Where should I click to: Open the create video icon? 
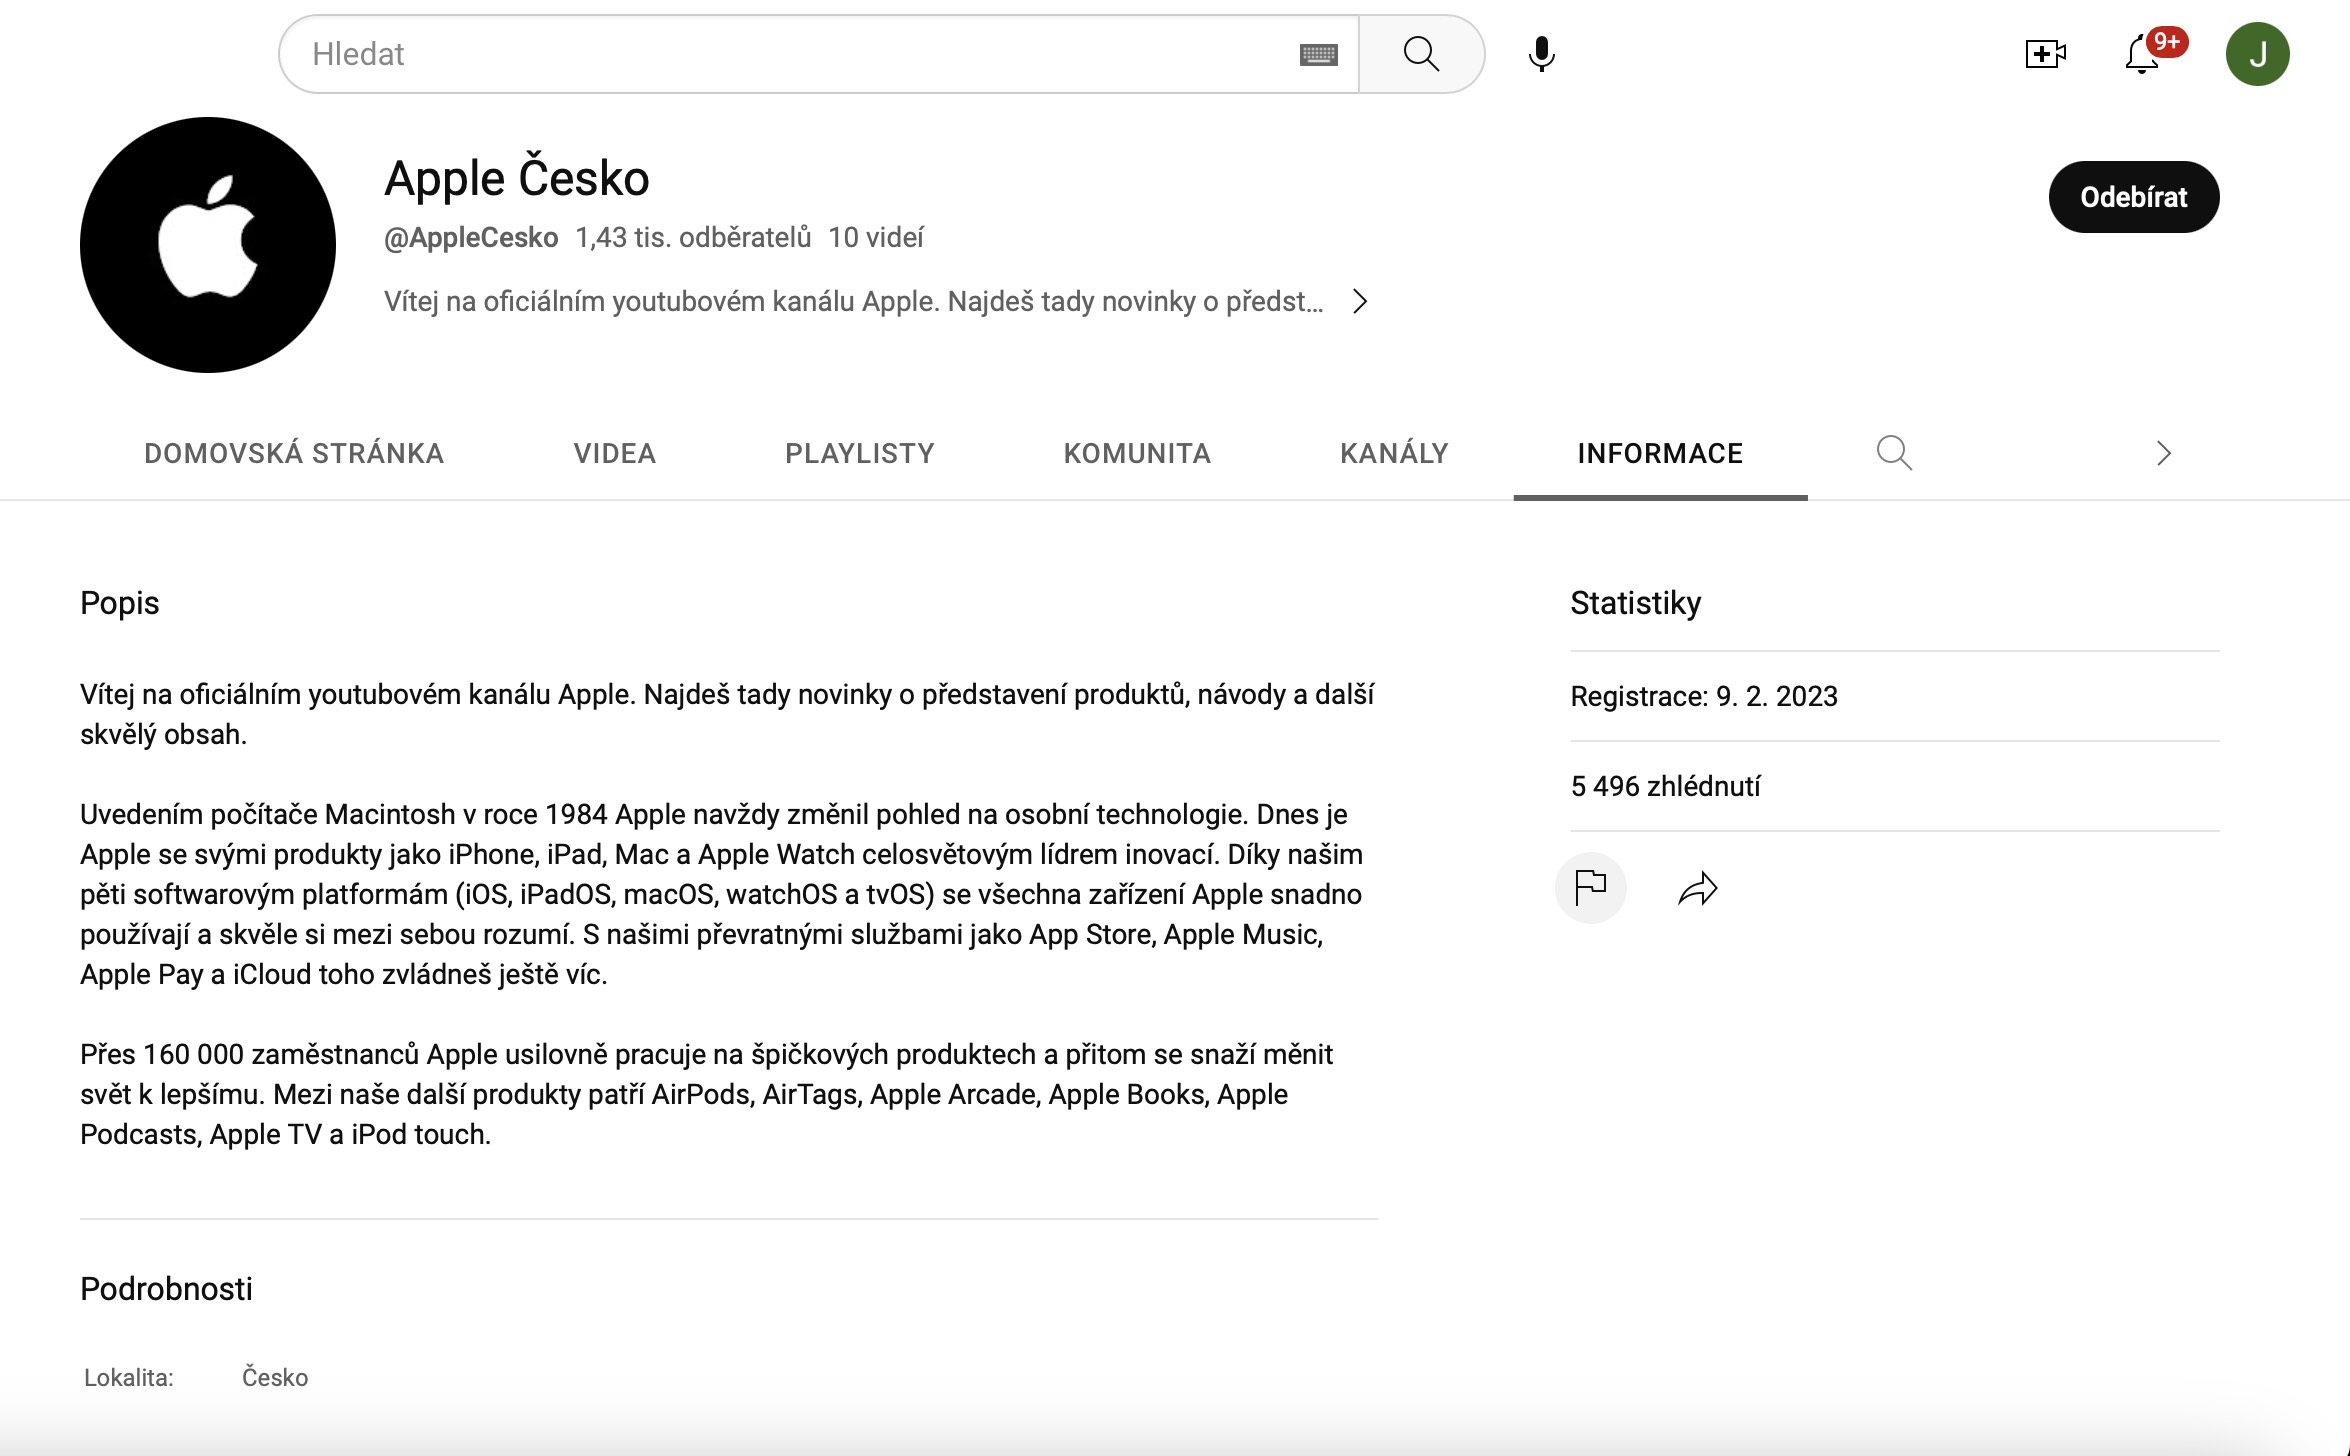click(x=2045, y=54)
